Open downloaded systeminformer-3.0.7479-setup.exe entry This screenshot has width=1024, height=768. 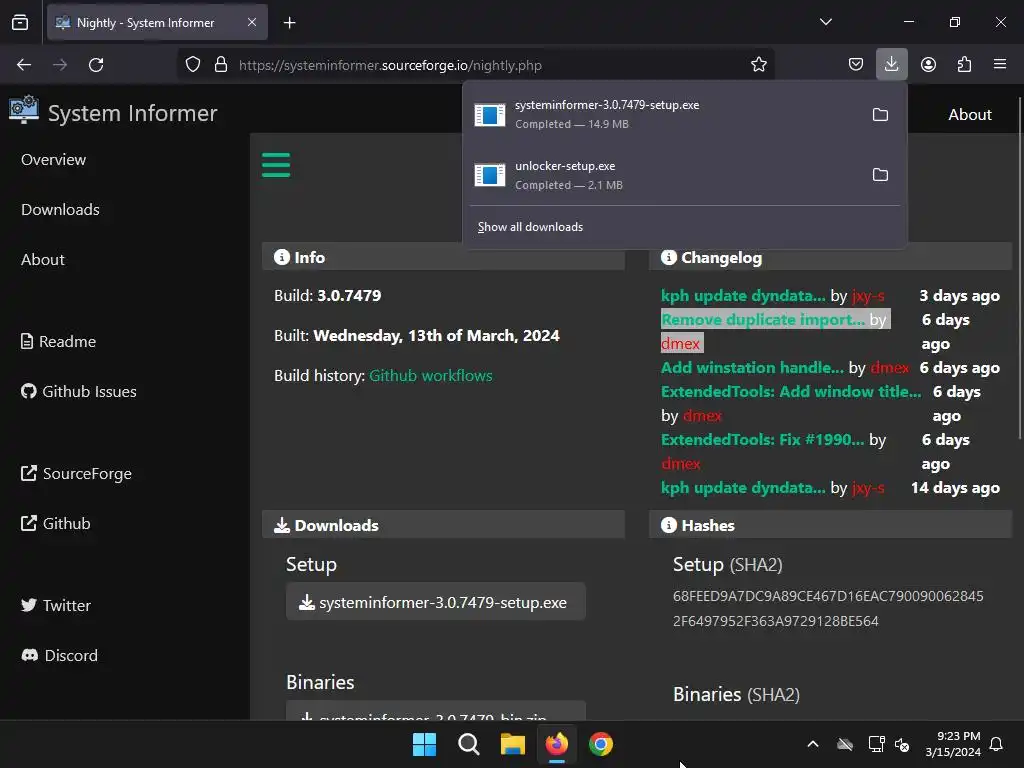click(x=663, y=114)
